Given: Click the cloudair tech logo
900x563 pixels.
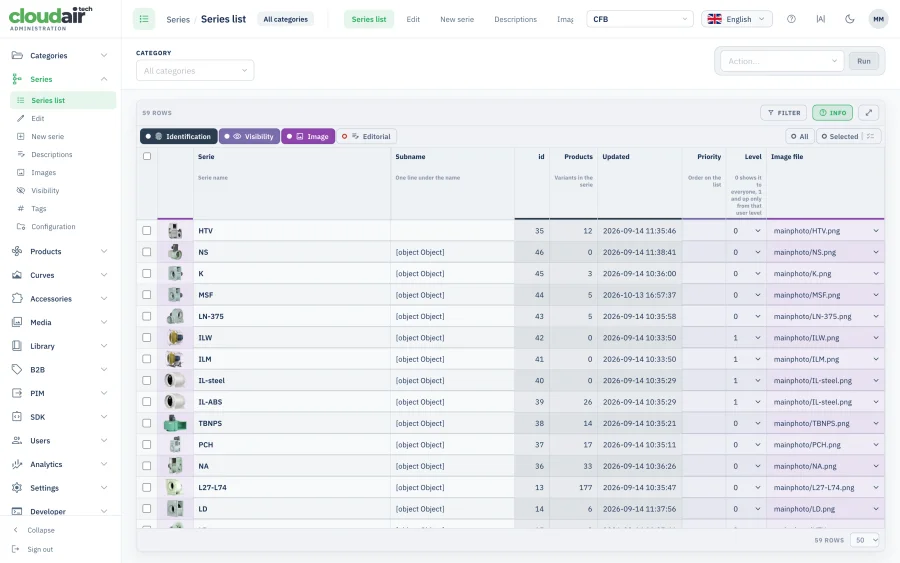Looking at the screenshot, I should pos(51,18).
